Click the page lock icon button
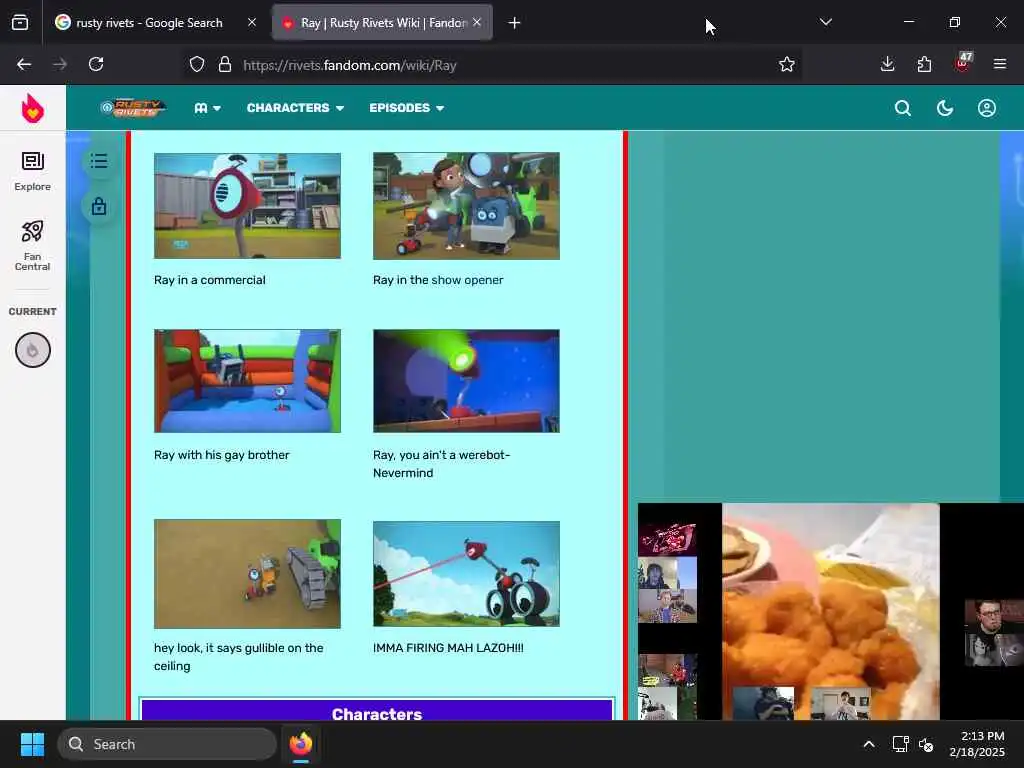The image size is (1024, 768). (99, 206)
